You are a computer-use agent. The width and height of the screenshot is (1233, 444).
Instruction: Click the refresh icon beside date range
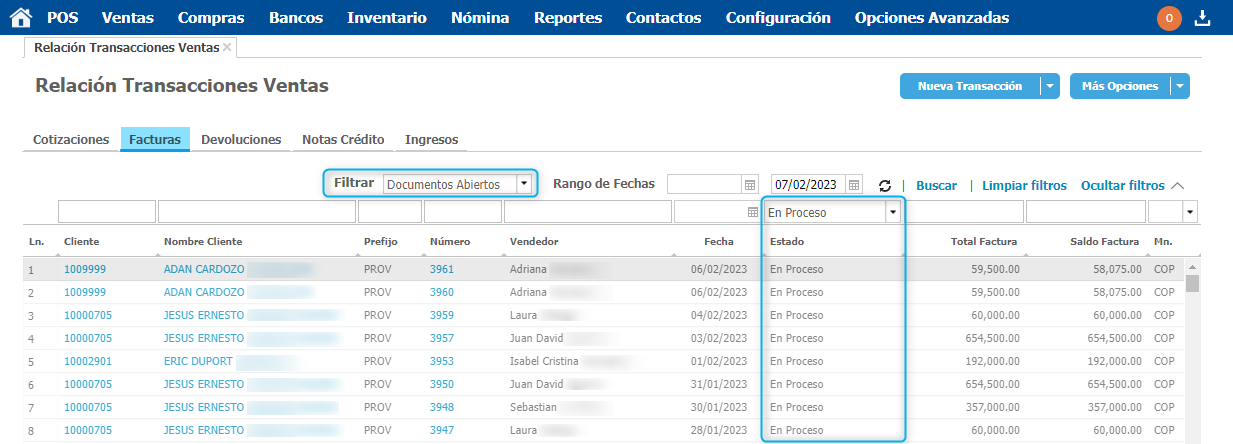885,186
